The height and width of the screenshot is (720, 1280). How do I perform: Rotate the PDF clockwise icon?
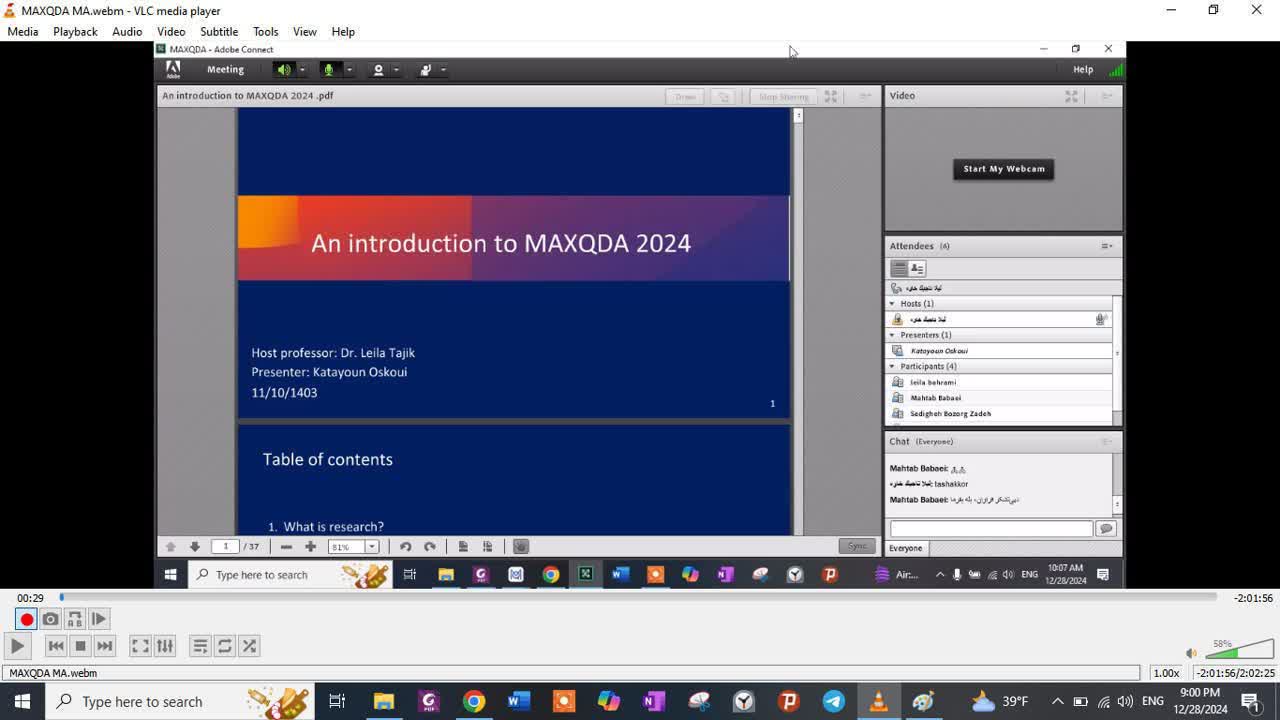coord(430,547)
